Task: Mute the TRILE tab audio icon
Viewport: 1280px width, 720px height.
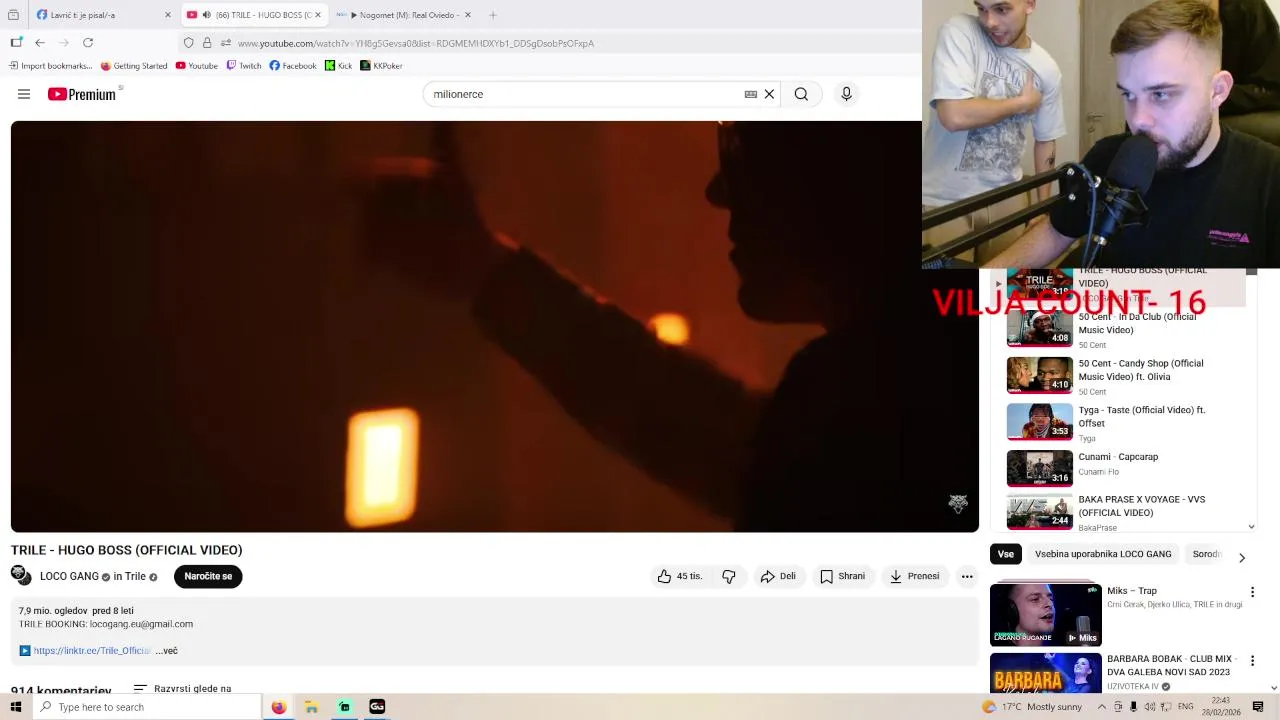Action: tap(206, 15)
